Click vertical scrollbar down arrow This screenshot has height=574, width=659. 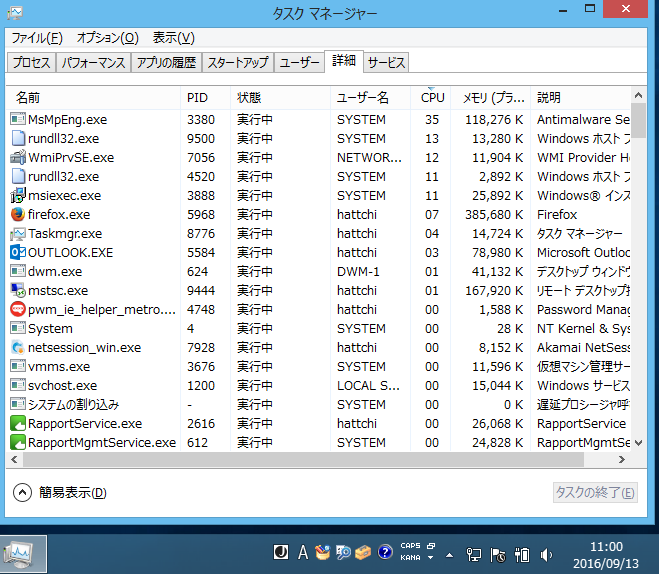(x=638, y=443)
